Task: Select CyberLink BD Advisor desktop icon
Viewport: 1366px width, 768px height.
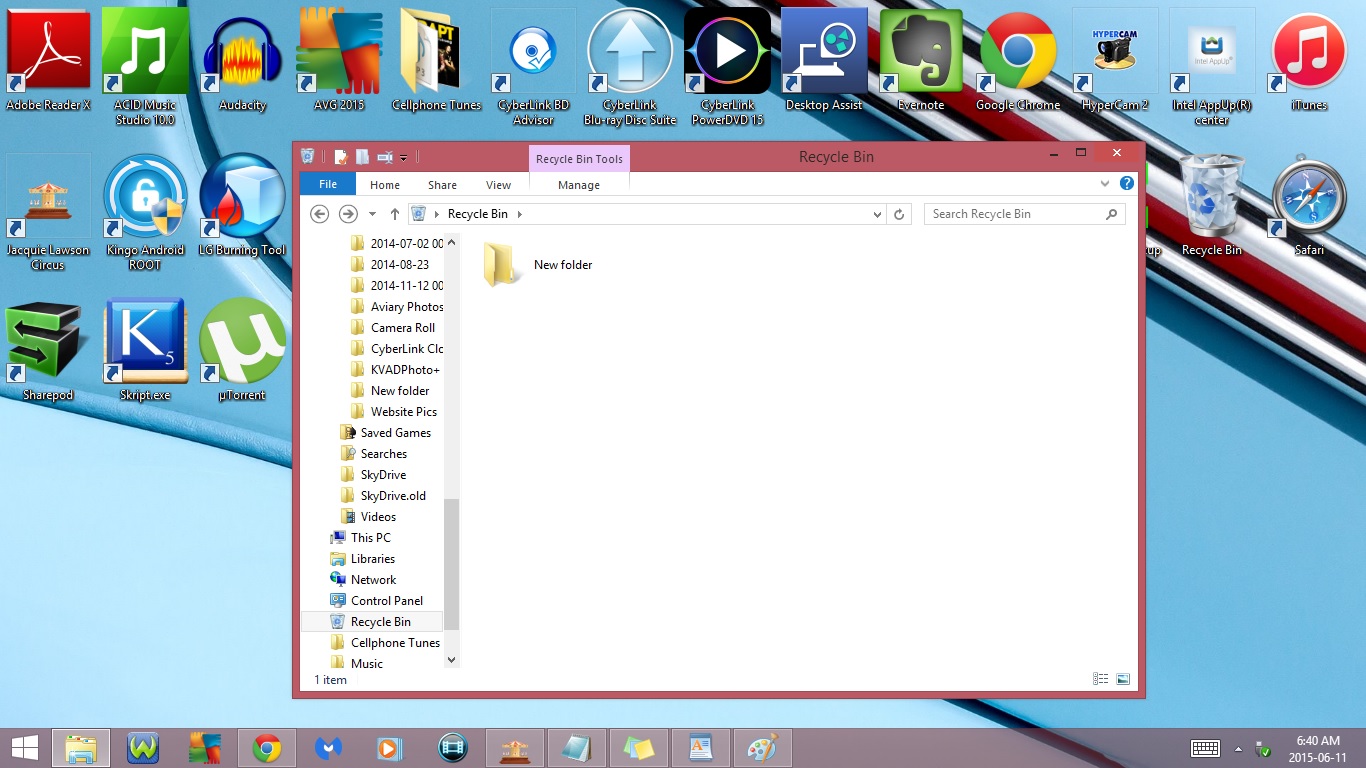Action: coord(533,66)
